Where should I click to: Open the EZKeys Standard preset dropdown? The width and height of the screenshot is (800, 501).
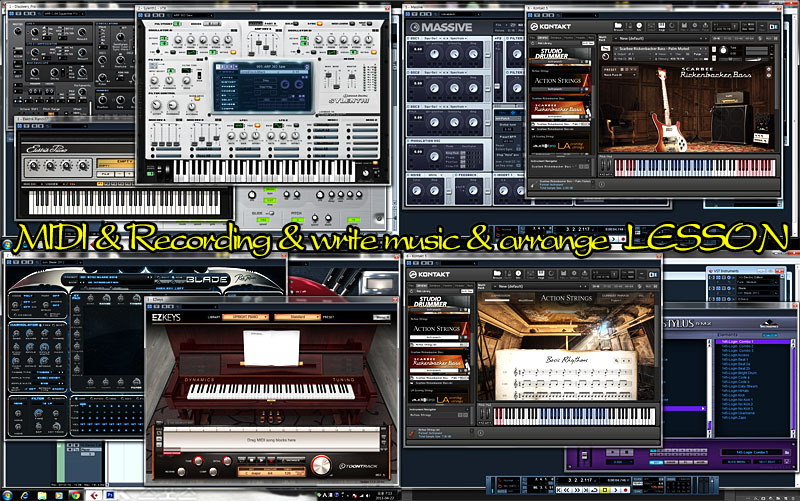tap(297, 317)
